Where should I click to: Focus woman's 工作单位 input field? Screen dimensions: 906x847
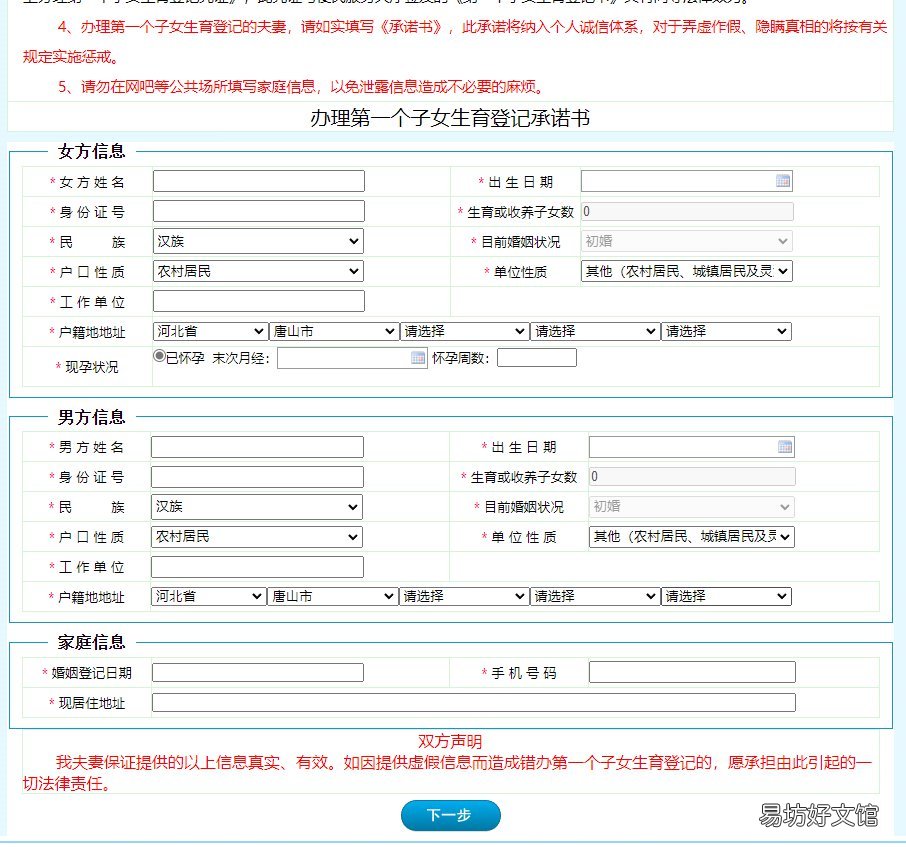259,301
